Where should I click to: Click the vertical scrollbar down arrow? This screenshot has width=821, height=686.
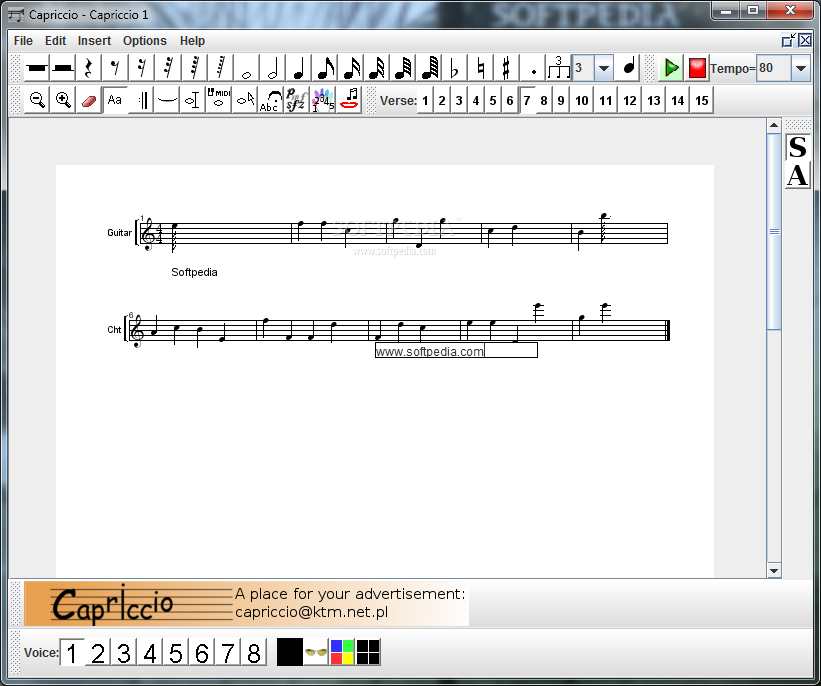774,571
